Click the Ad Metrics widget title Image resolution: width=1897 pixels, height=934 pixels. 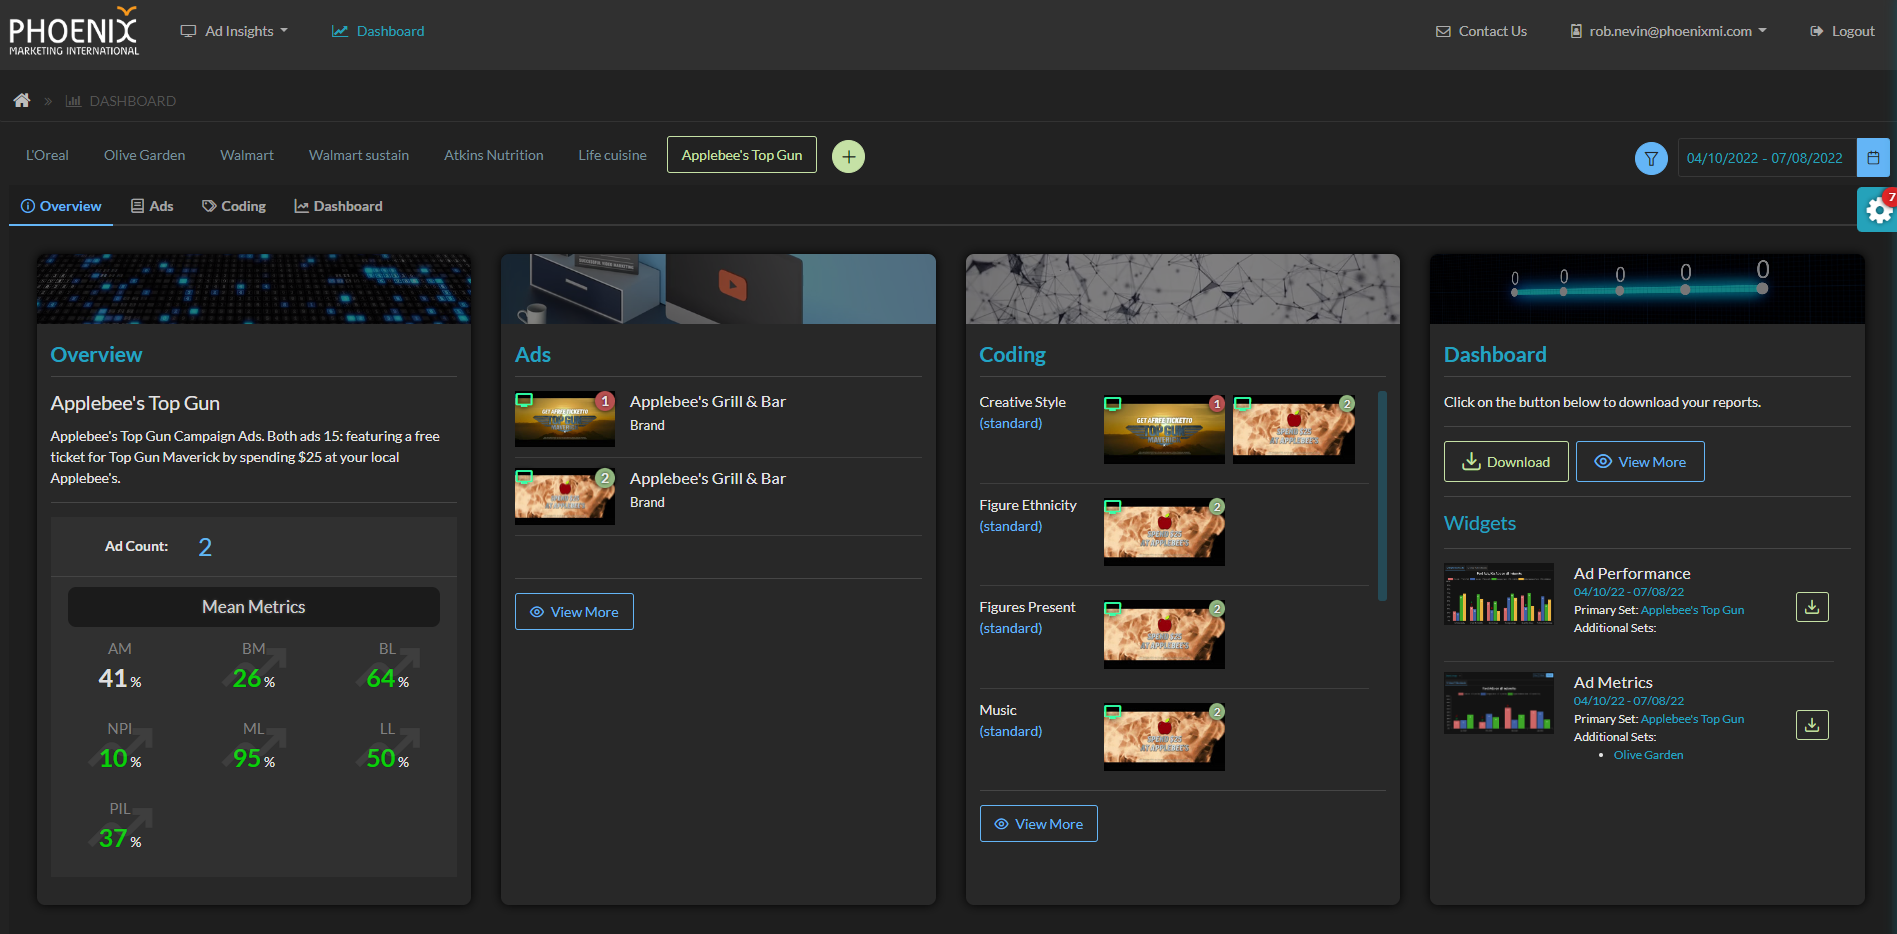pyautogui.click(x=1613, y=682)
